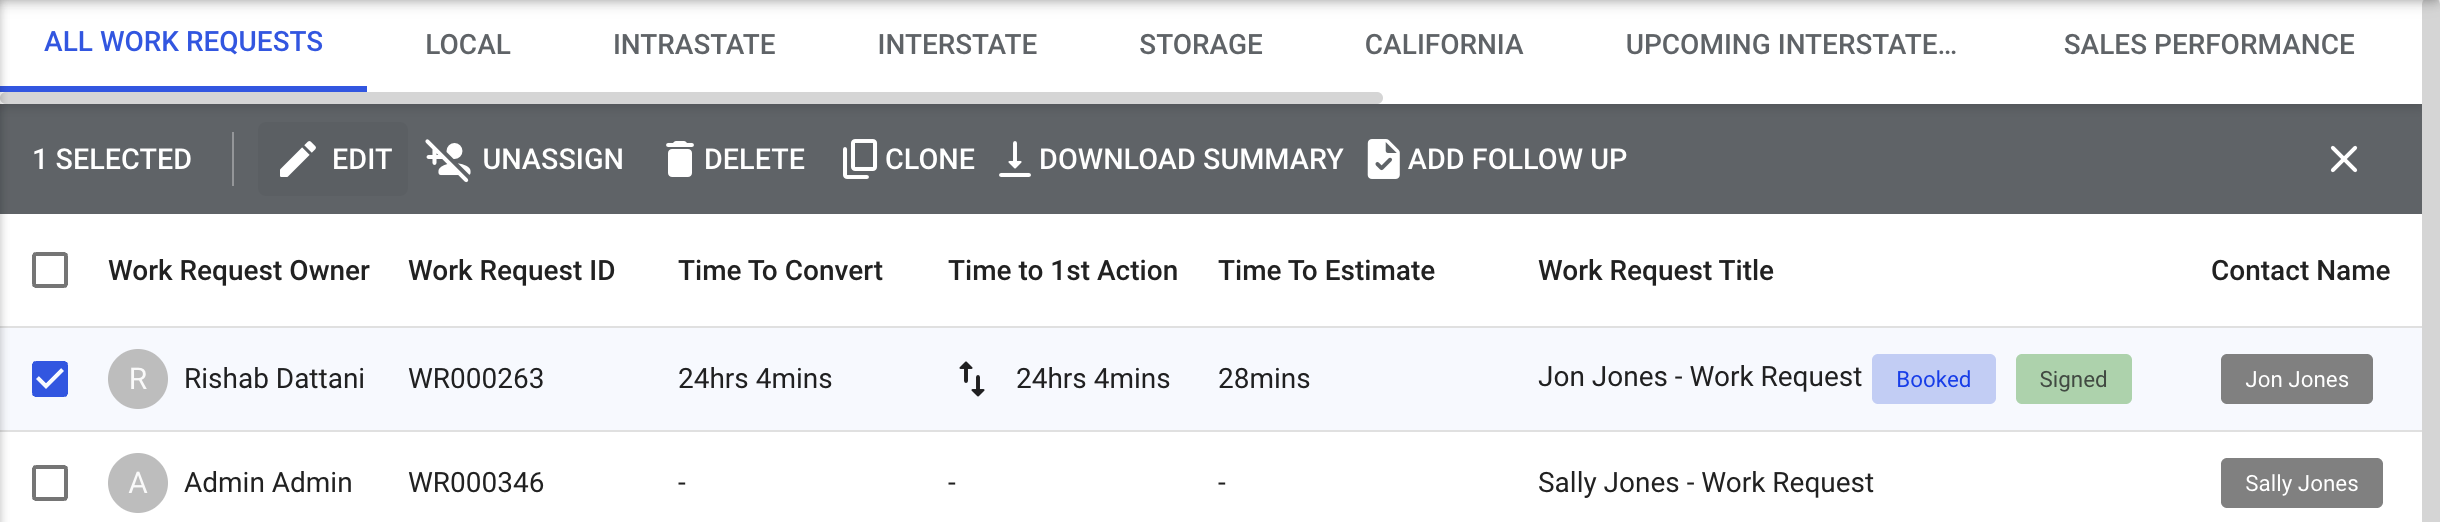This screenshot has width=2440, height=522.
Task: Click the Add Follow Up document icon
Action: click(1383, 159)
